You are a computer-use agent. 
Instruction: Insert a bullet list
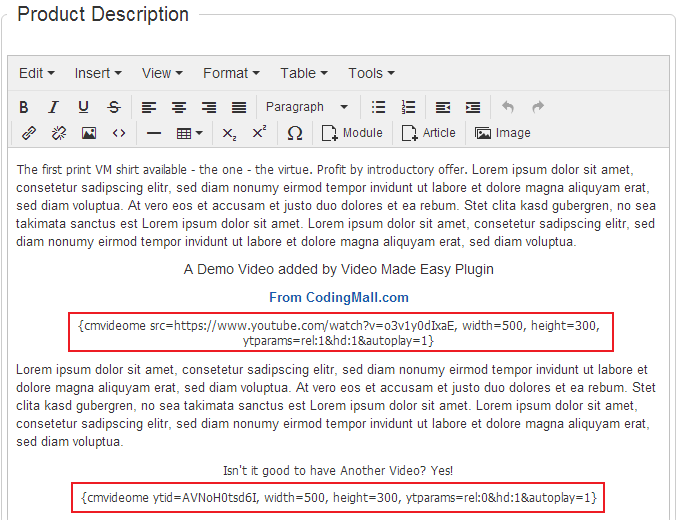378,107
